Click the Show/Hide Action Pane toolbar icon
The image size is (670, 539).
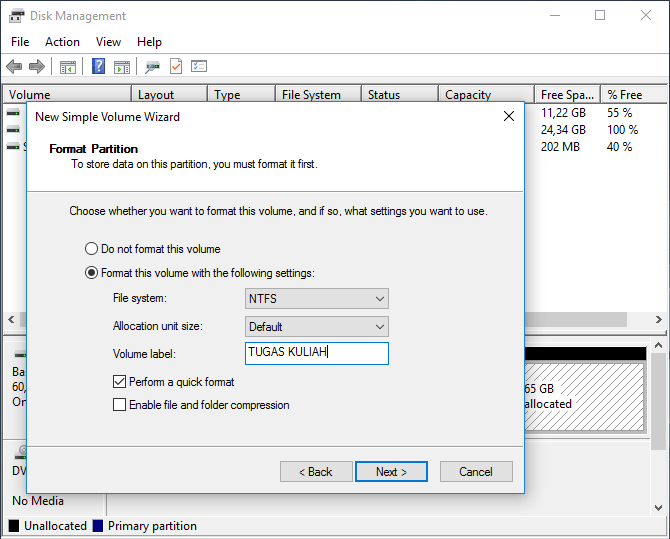pyautogui.click(x=122, y=67)
